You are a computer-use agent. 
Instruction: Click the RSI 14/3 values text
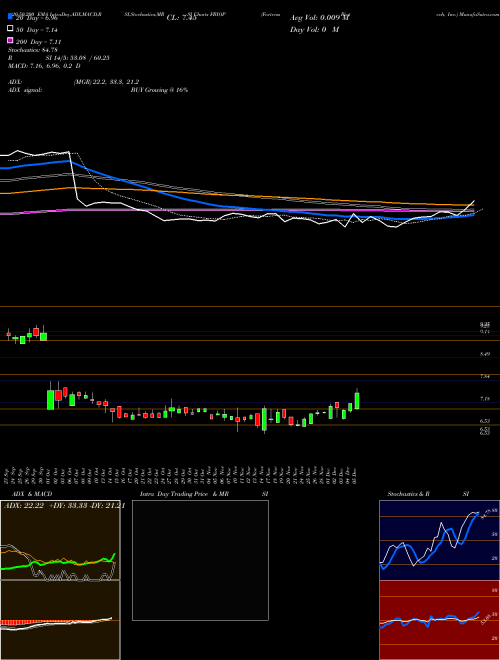click(78, 58)
